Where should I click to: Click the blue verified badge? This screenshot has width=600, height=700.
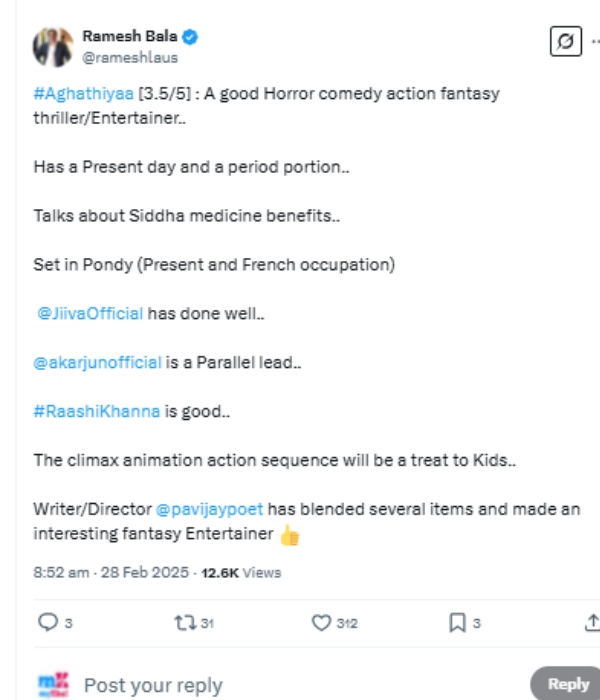190,37
